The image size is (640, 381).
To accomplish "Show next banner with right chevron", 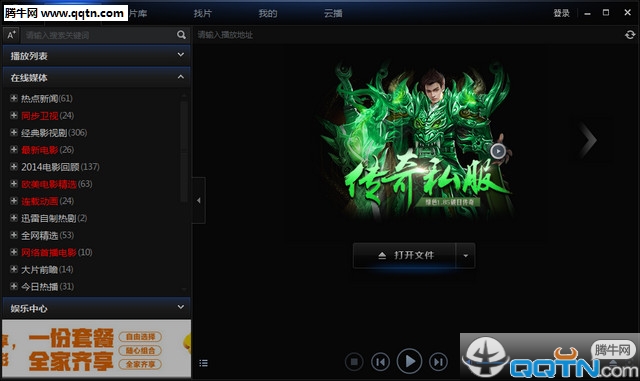I will pos(588,140).
